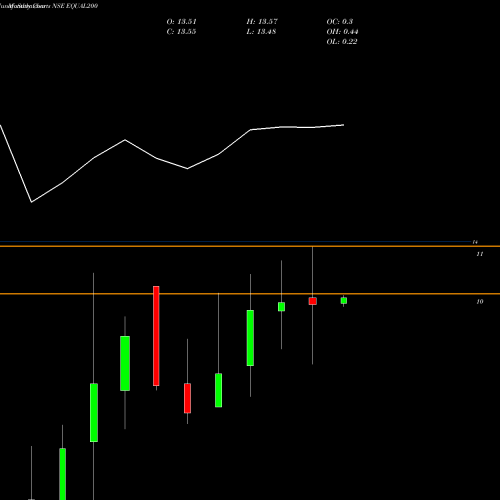Select the tallest red candlestick body

[x=156, y=336]
